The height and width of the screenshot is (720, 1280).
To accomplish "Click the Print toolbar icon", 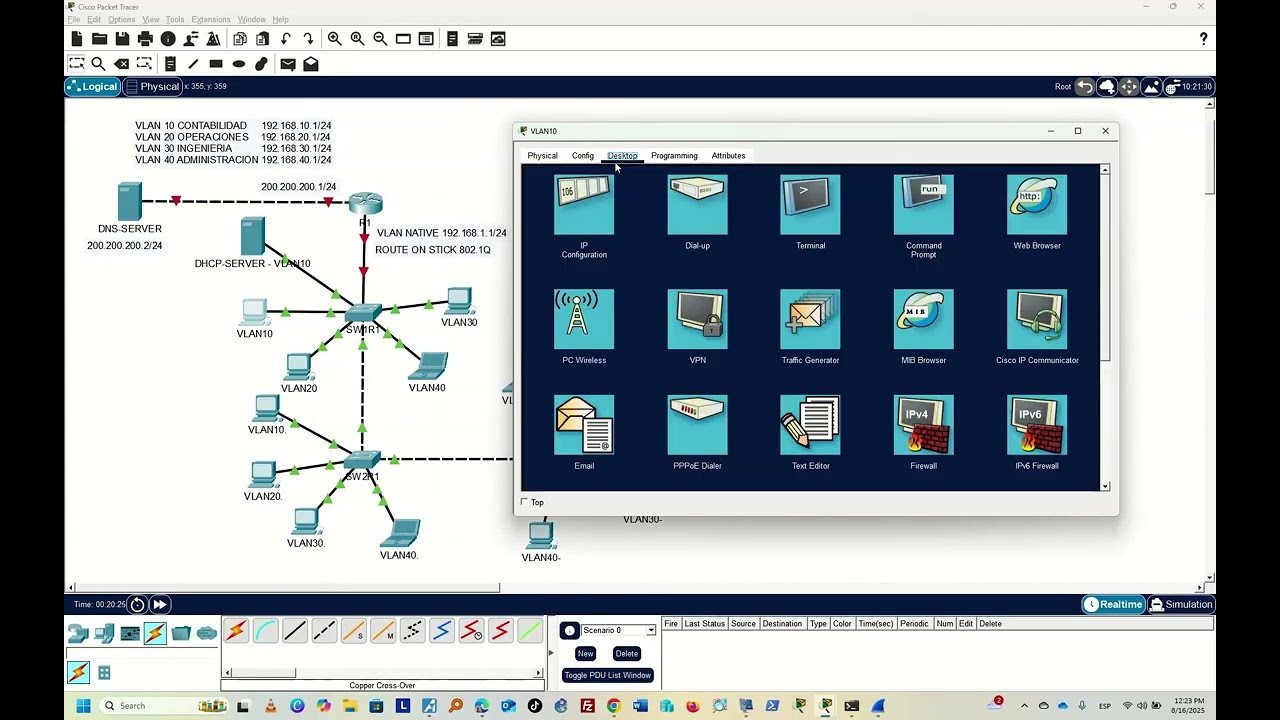I will pos(145,39).
